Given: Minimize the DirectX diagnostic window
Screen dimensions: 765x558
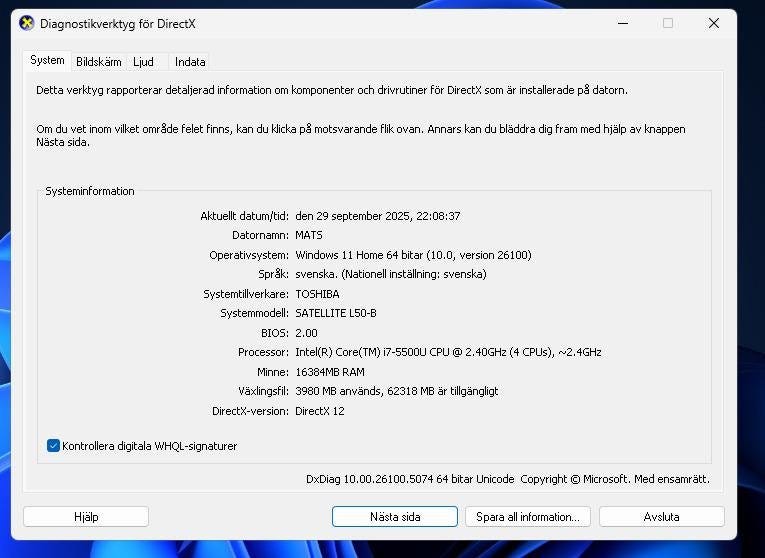Looking at the screenshot, I should pos(623,23).
